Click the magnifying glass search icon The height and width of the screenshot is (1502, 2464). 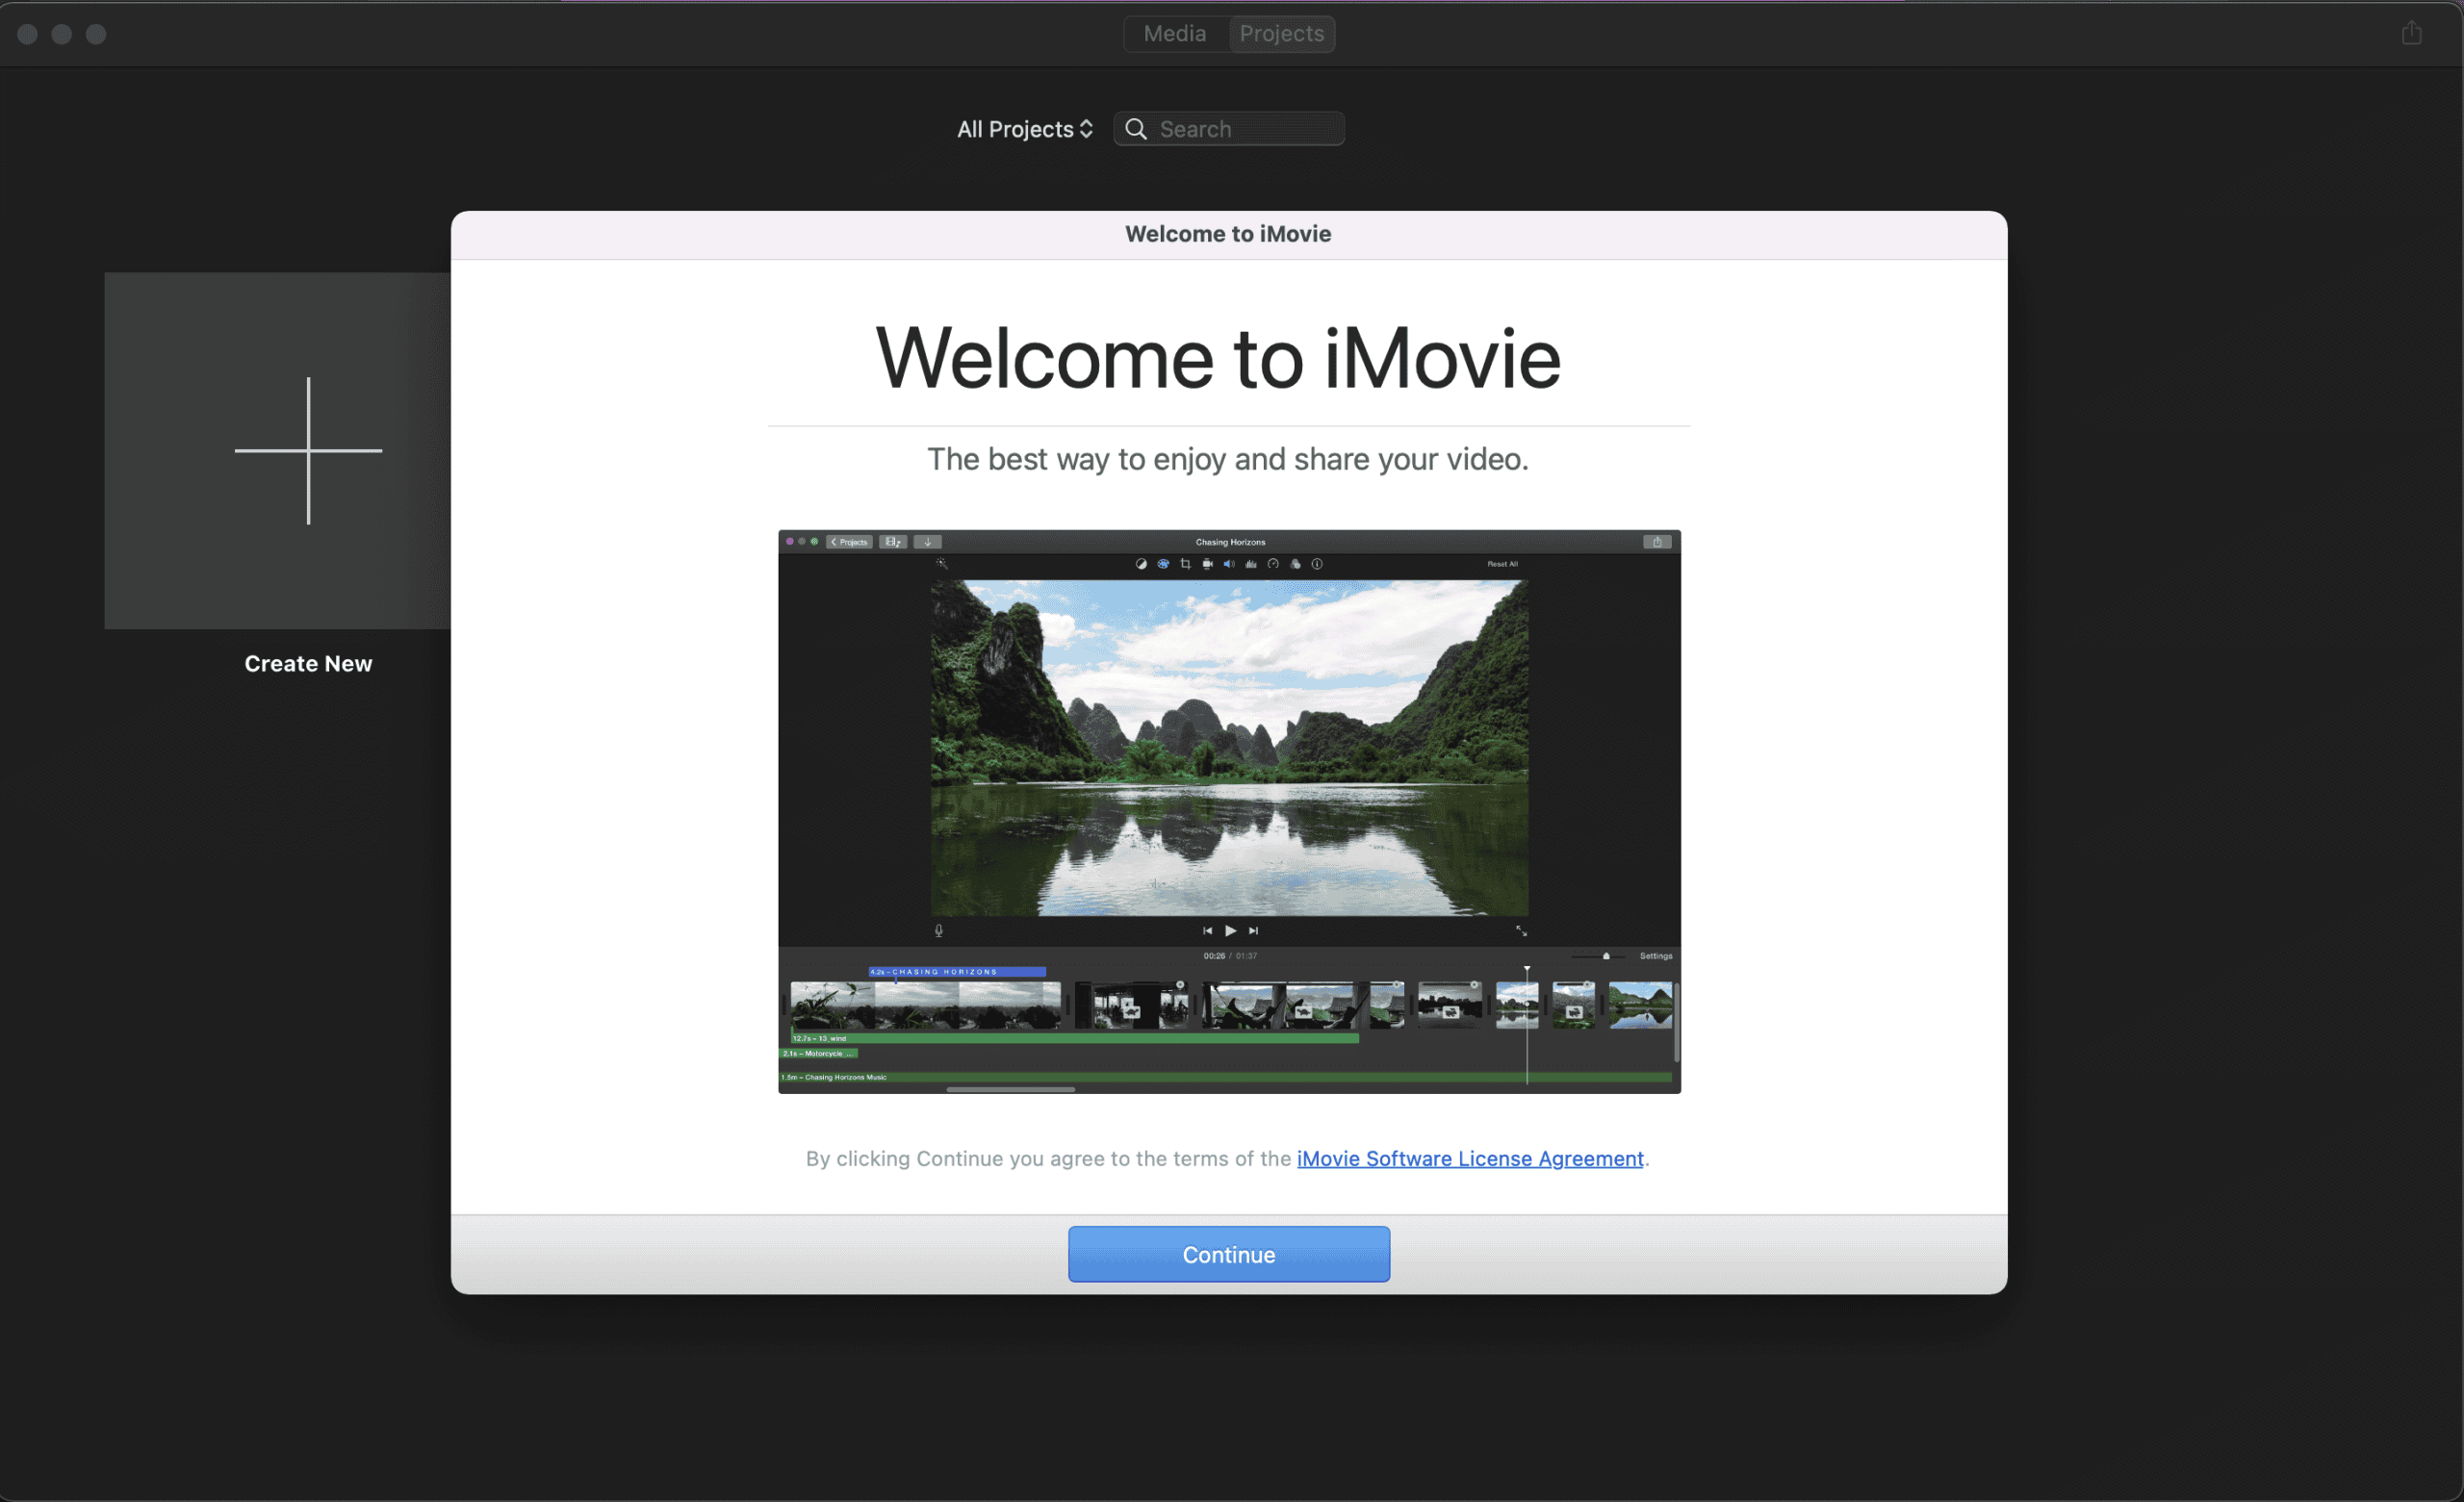pyautogui.click(x=1135, y=129)
